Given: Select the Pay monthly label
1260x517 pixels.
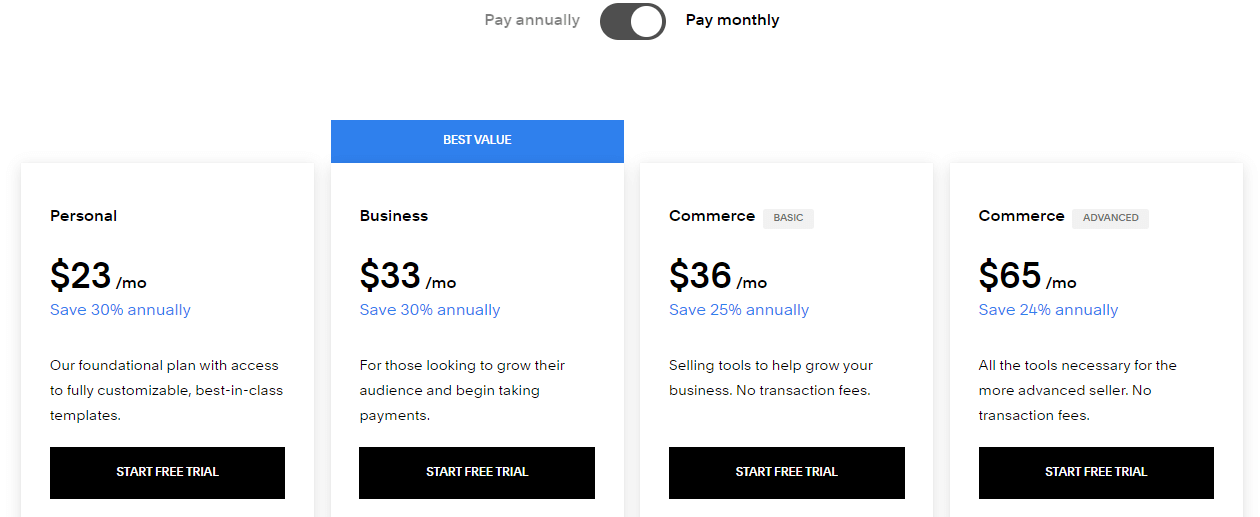Looking at the screenshot, I should point(732,20).
